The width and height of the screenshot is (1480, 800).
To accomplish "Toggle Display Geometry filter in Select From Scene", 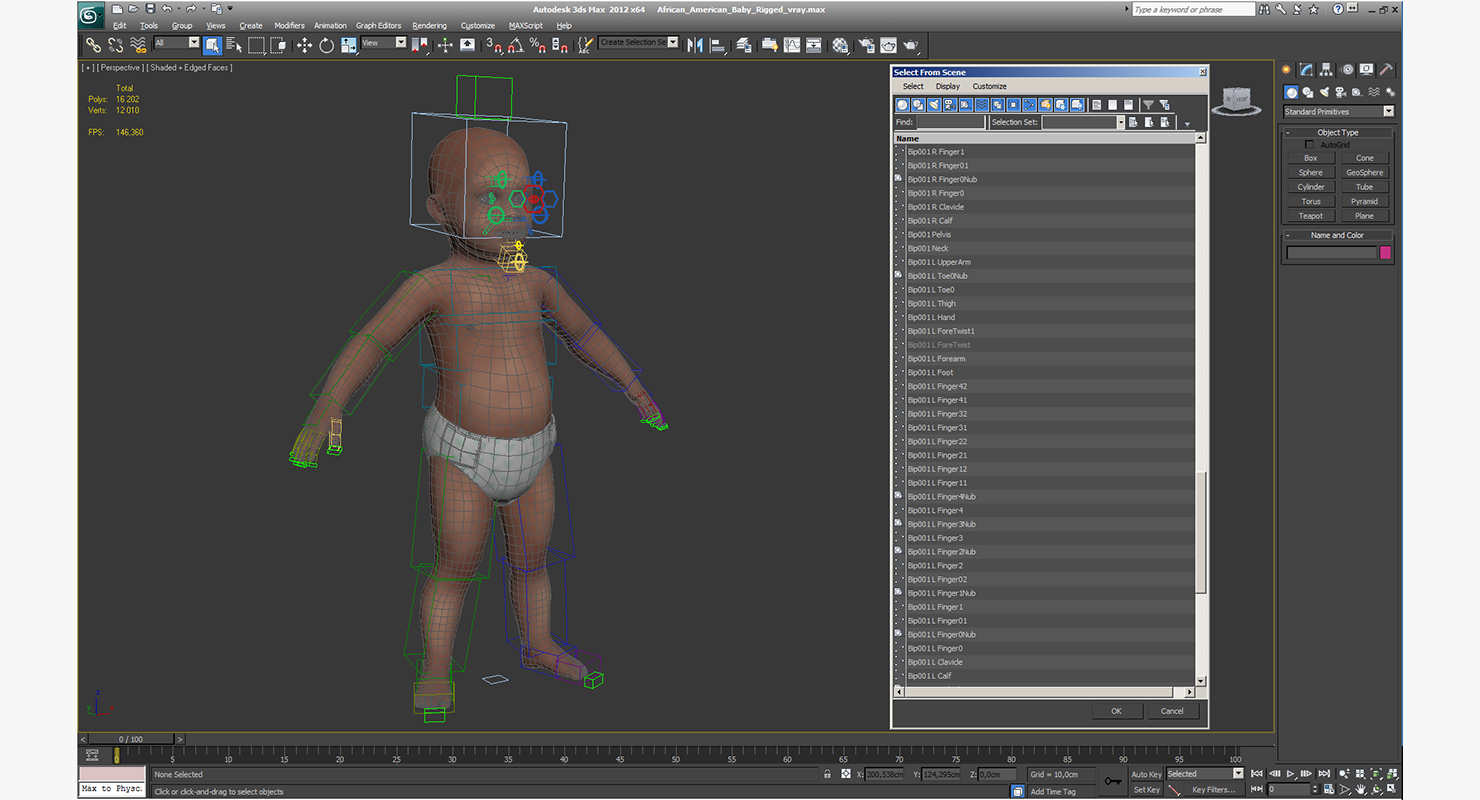I will 902,105.
